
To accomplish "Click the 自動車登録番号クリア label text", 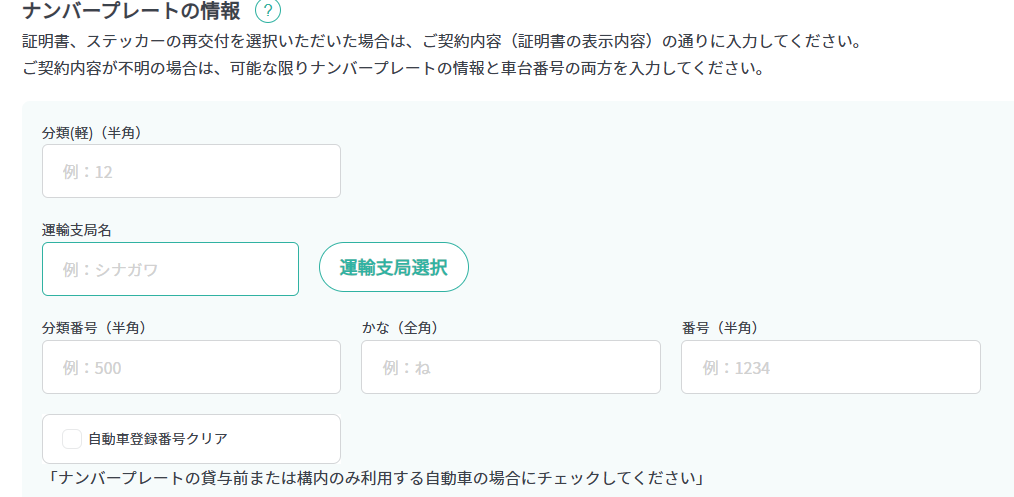I will pyautogui.click(x=158, y=439).
